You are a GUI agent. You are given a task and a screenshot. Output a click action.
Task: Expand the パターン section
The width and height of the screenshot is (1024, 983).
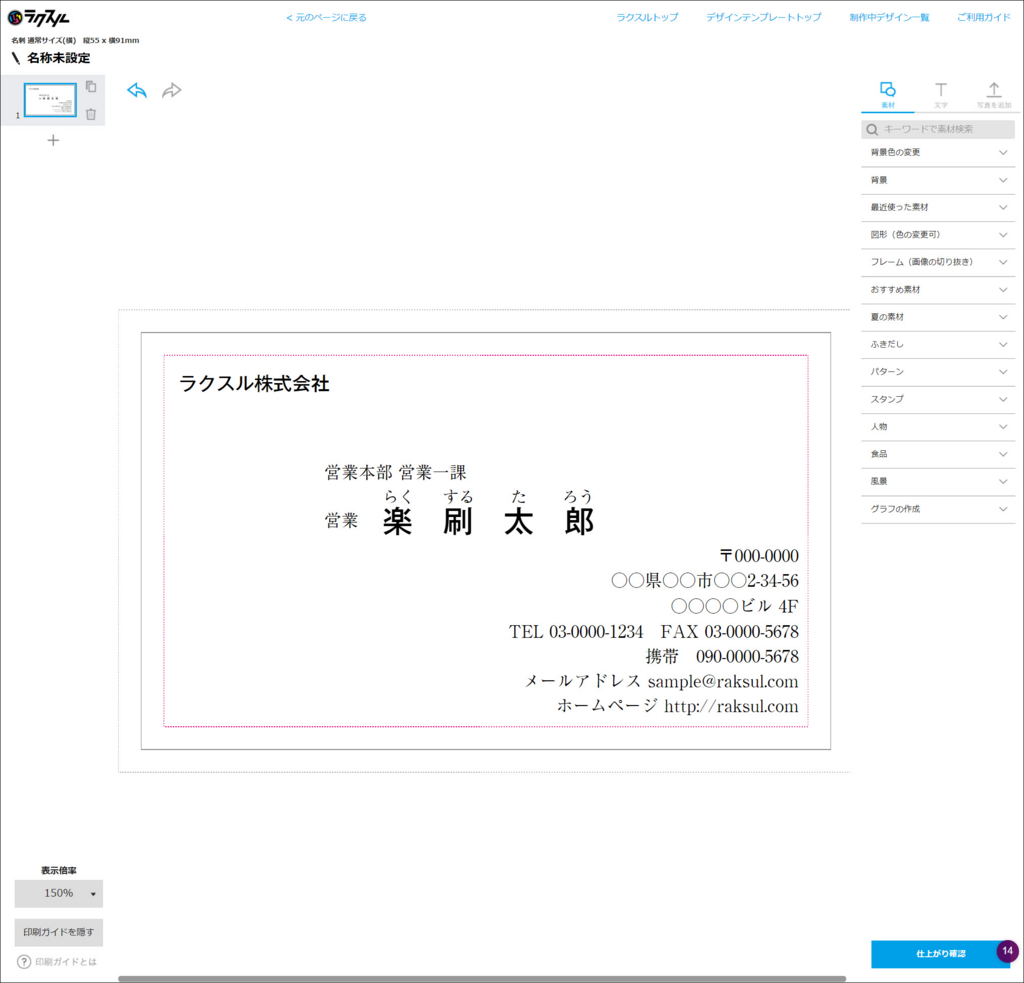pos(938,372)
